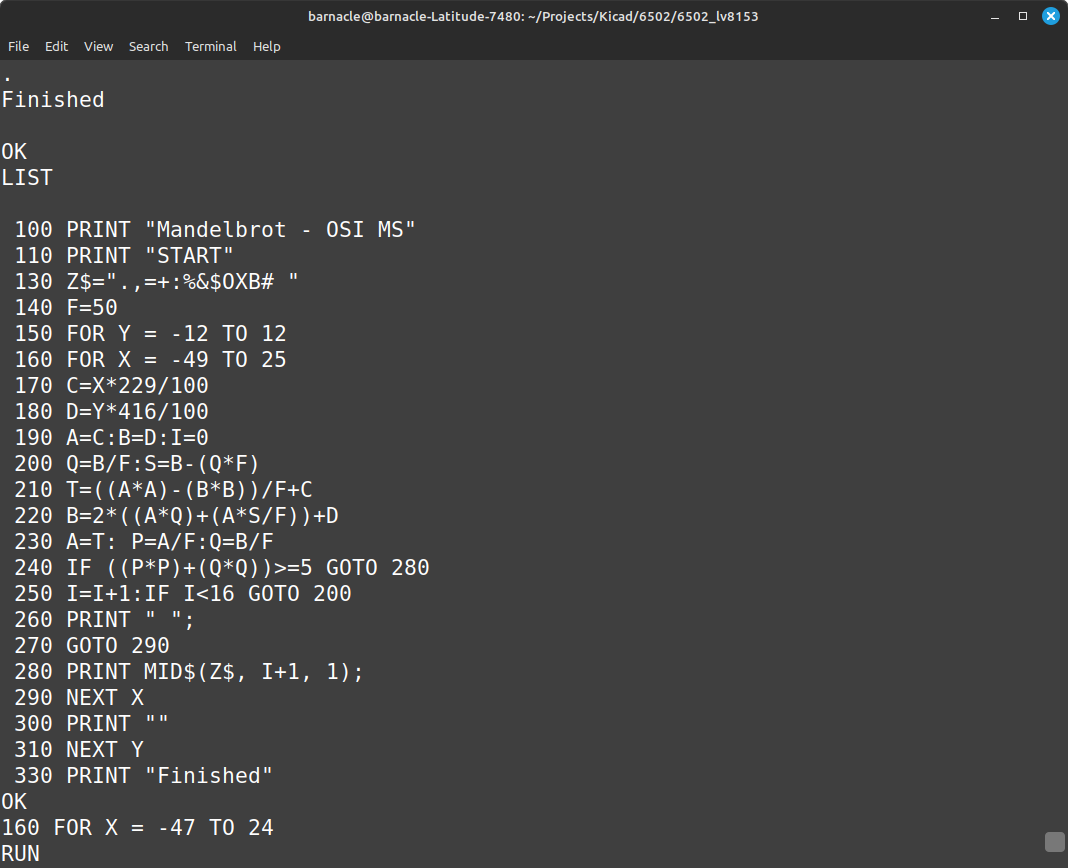Minimize the terminal window

pyautogui.click(x=995, y=16)
